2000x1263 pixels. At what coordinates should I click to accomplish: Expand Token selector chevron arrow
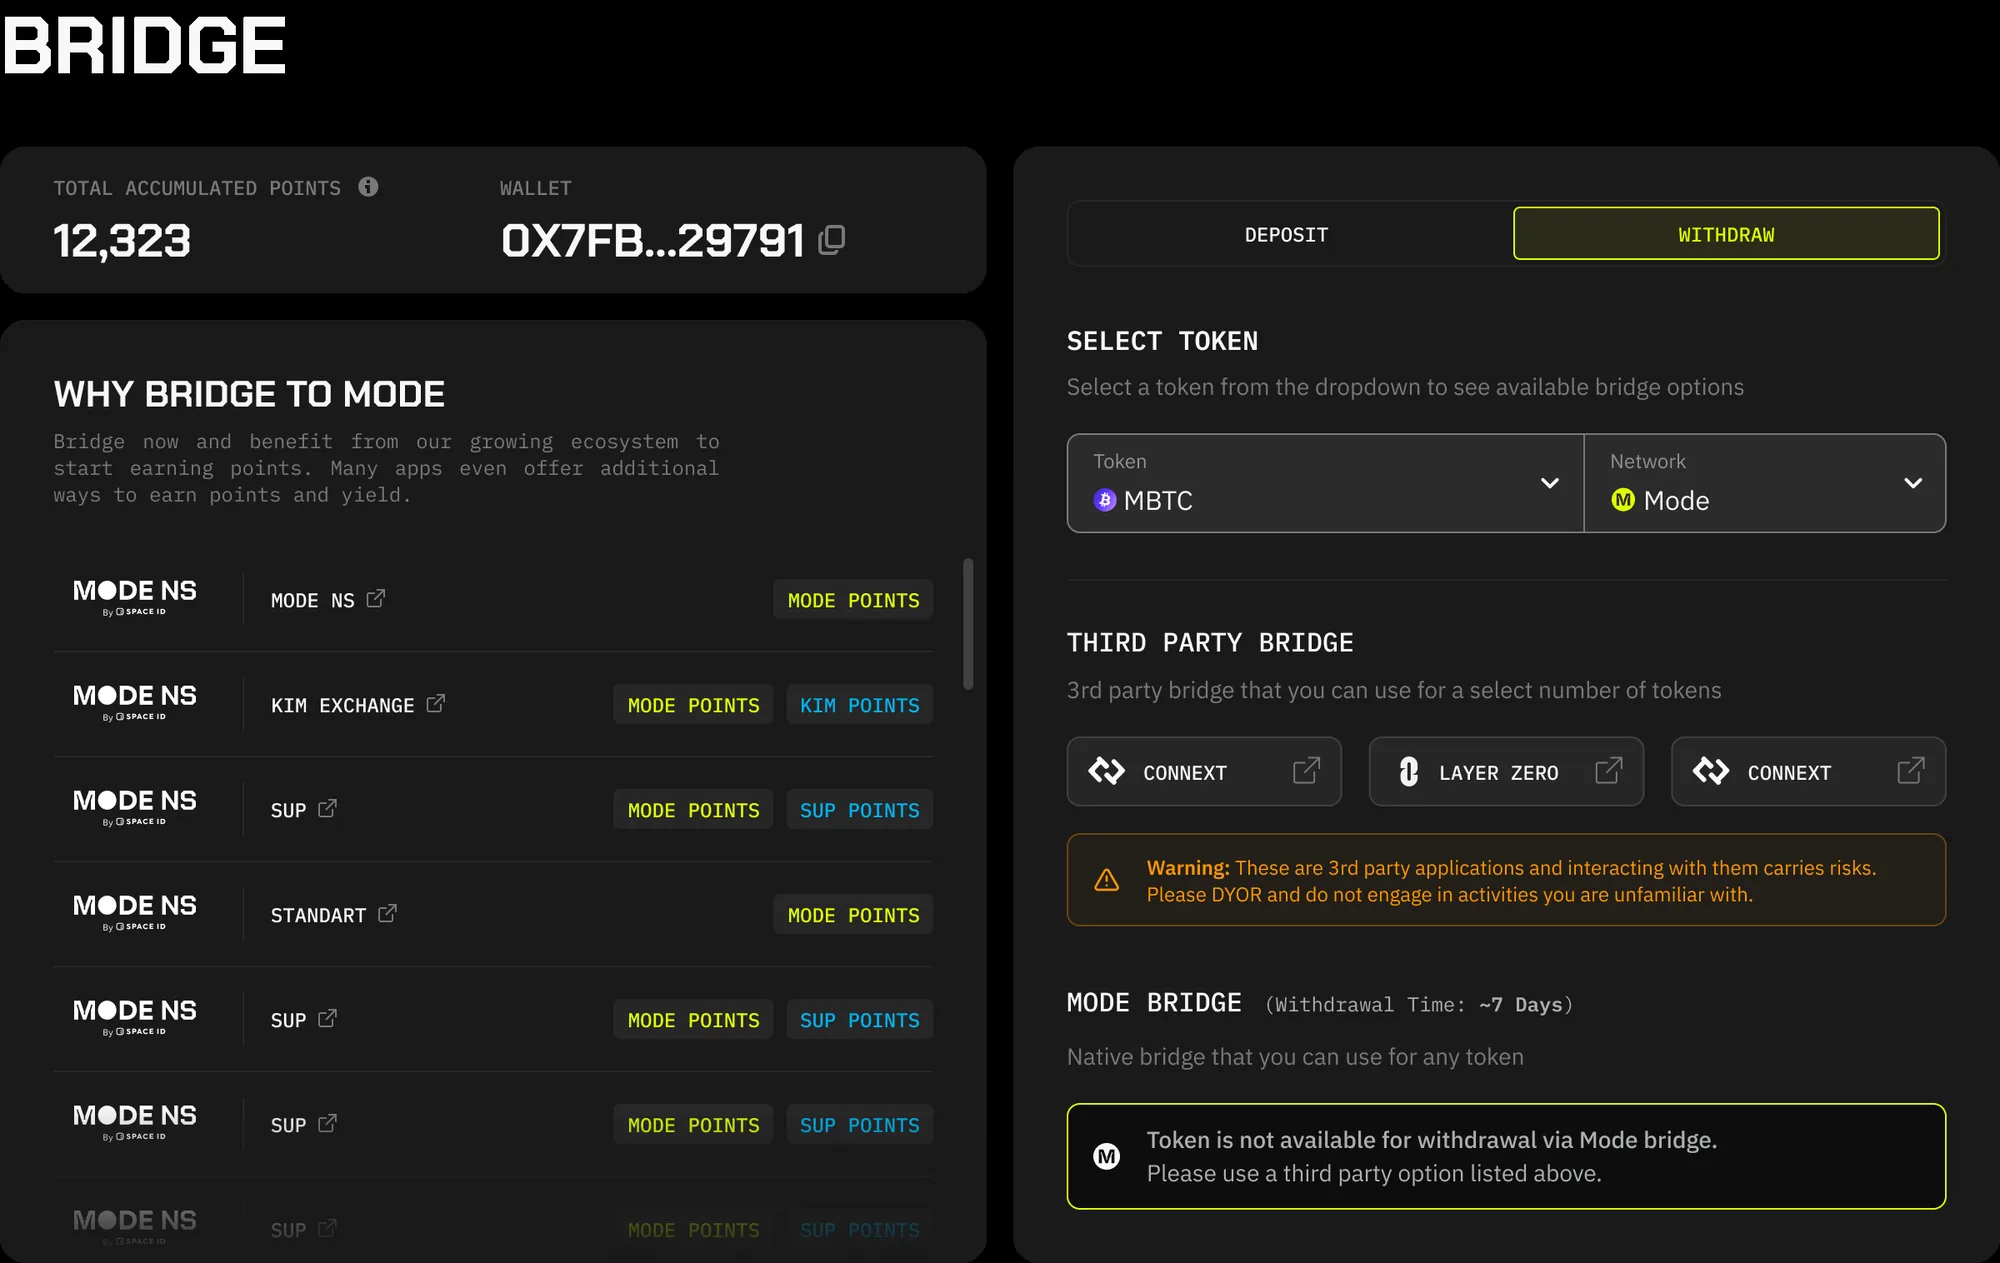pyautogui.click(x=1550, y=483)
